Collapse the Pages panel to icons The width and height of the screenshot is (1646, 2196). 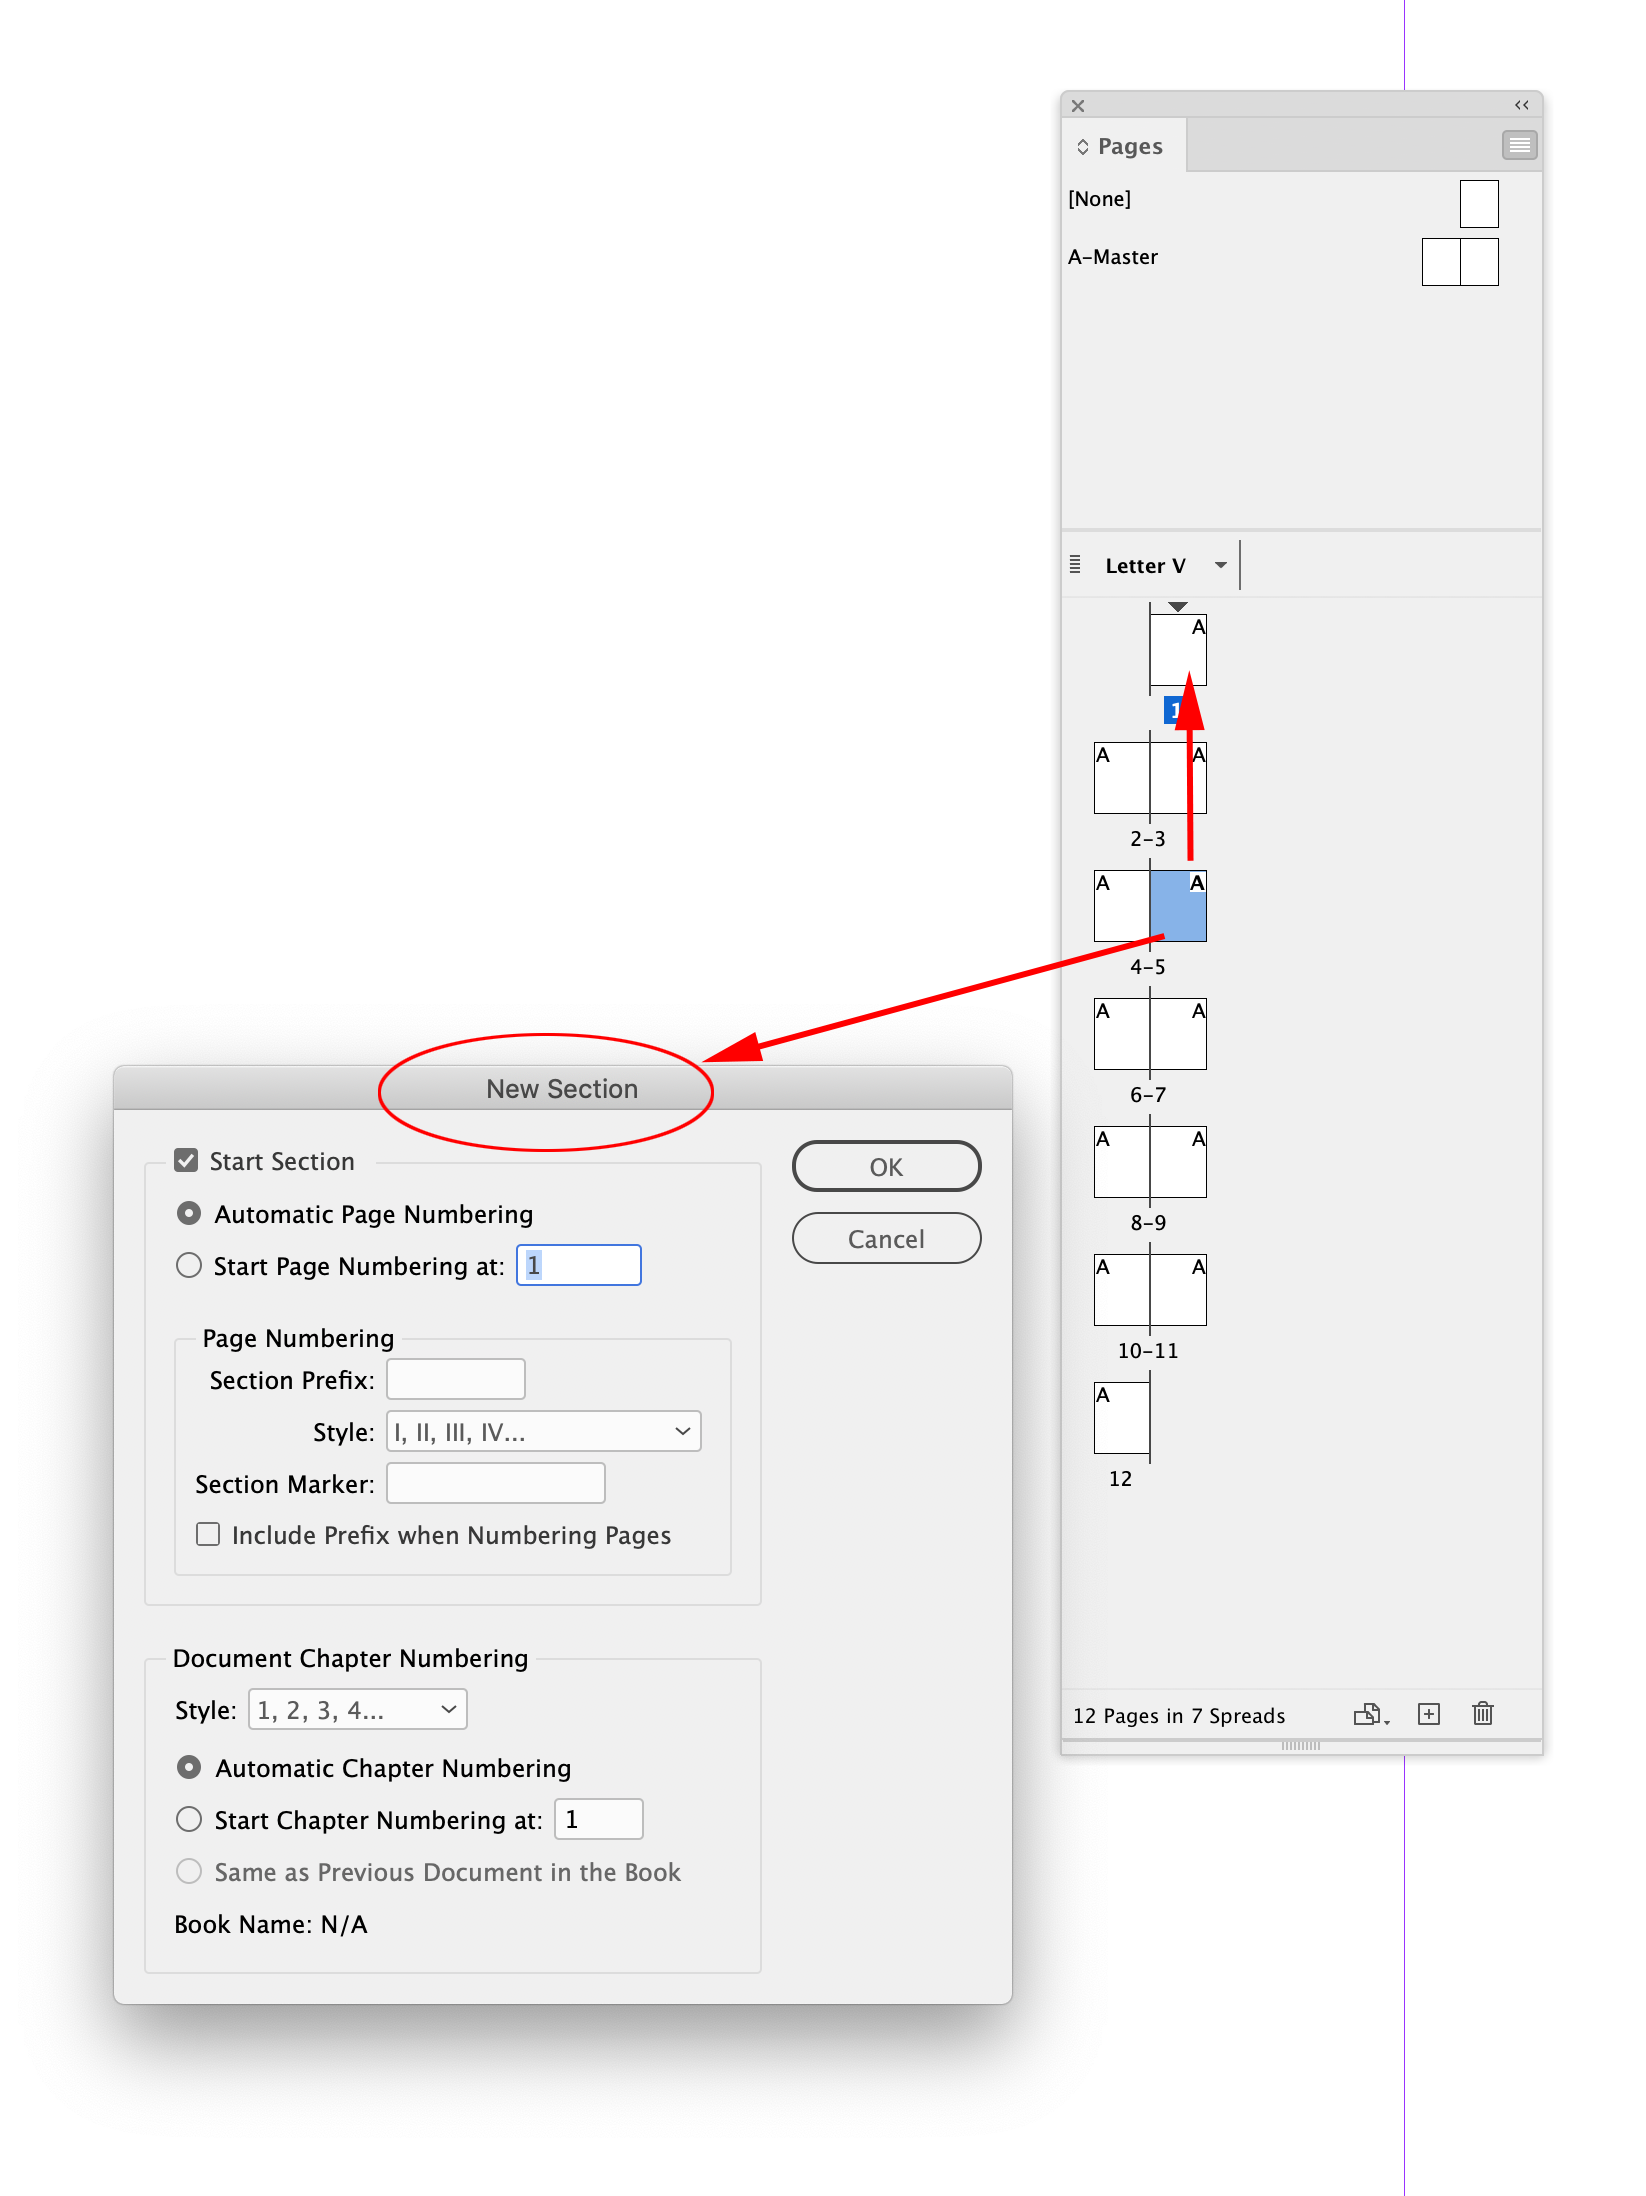[1521, 105]
